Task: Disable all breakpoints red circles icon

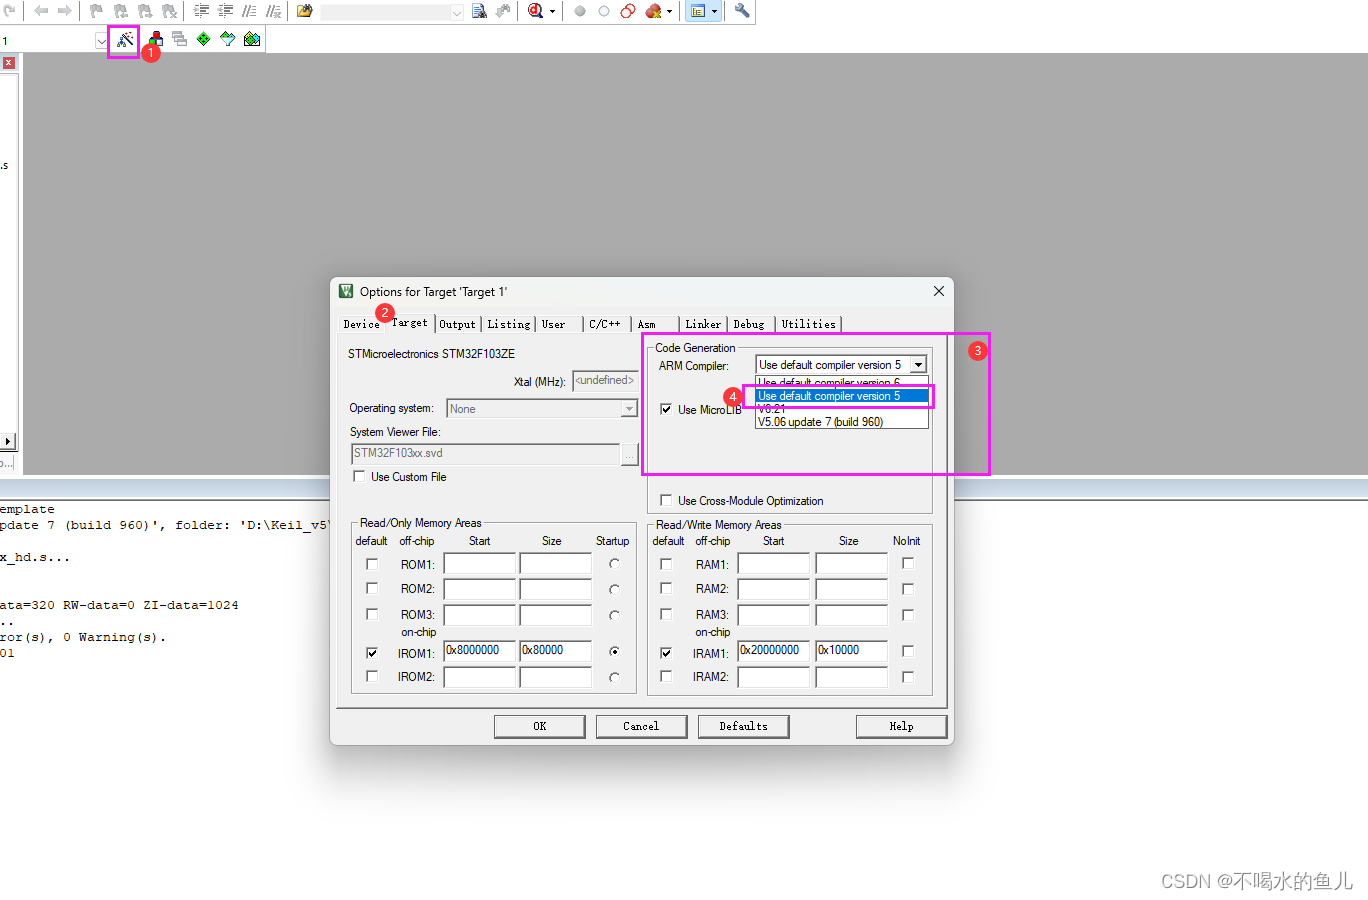Action: pyautogui.click(x=628, y=11)
